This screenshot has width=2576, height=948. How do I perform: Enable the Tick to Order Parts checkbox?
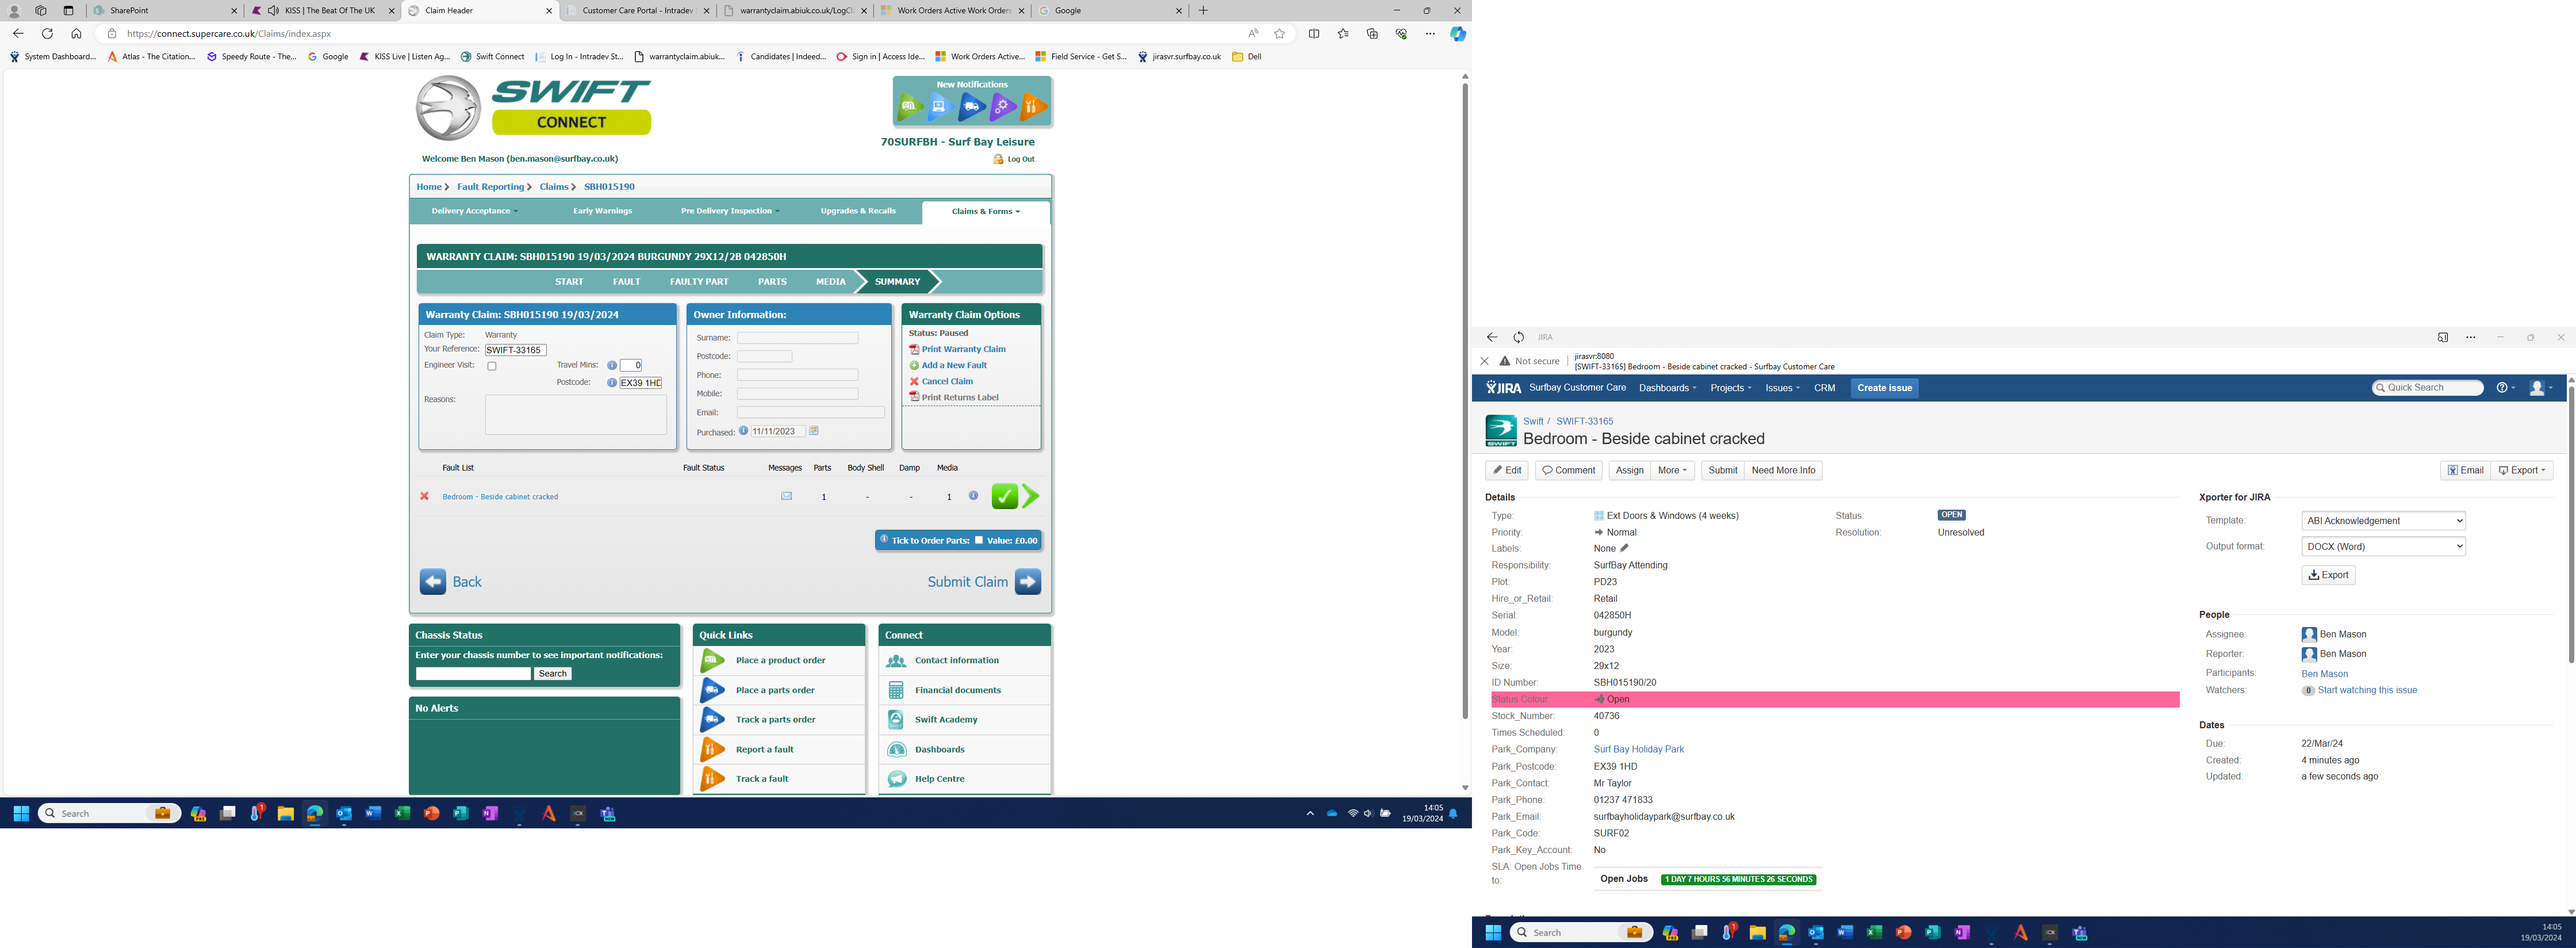point(979,540)
